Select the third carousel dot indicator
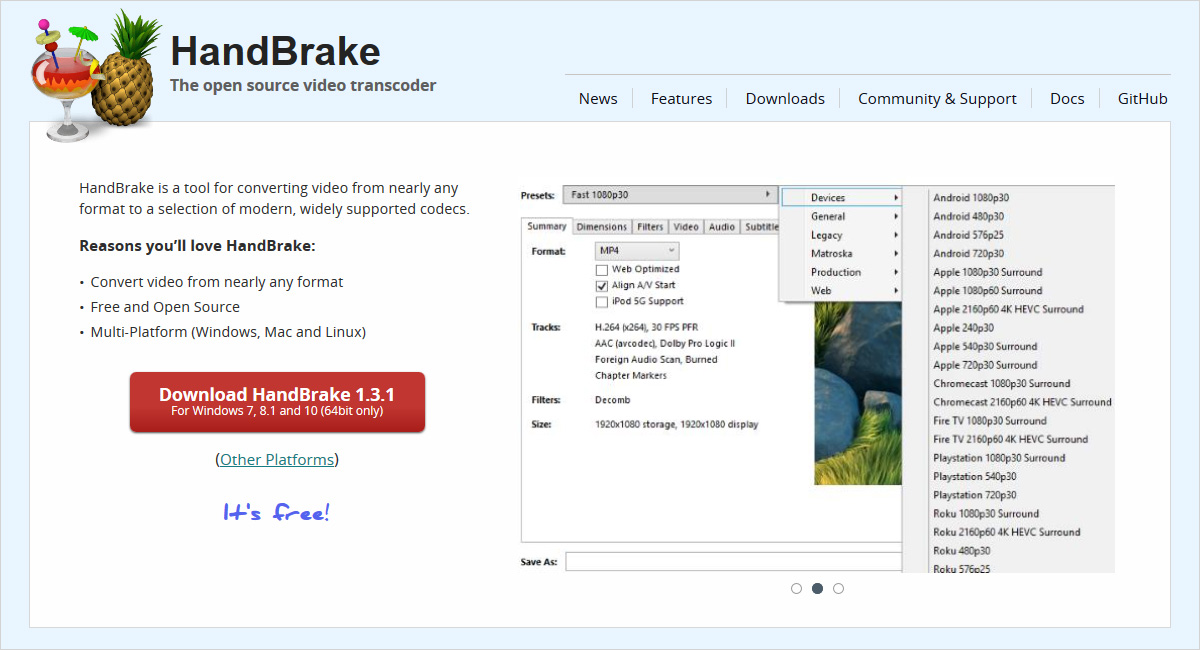1200x650 pixels. 838,589
